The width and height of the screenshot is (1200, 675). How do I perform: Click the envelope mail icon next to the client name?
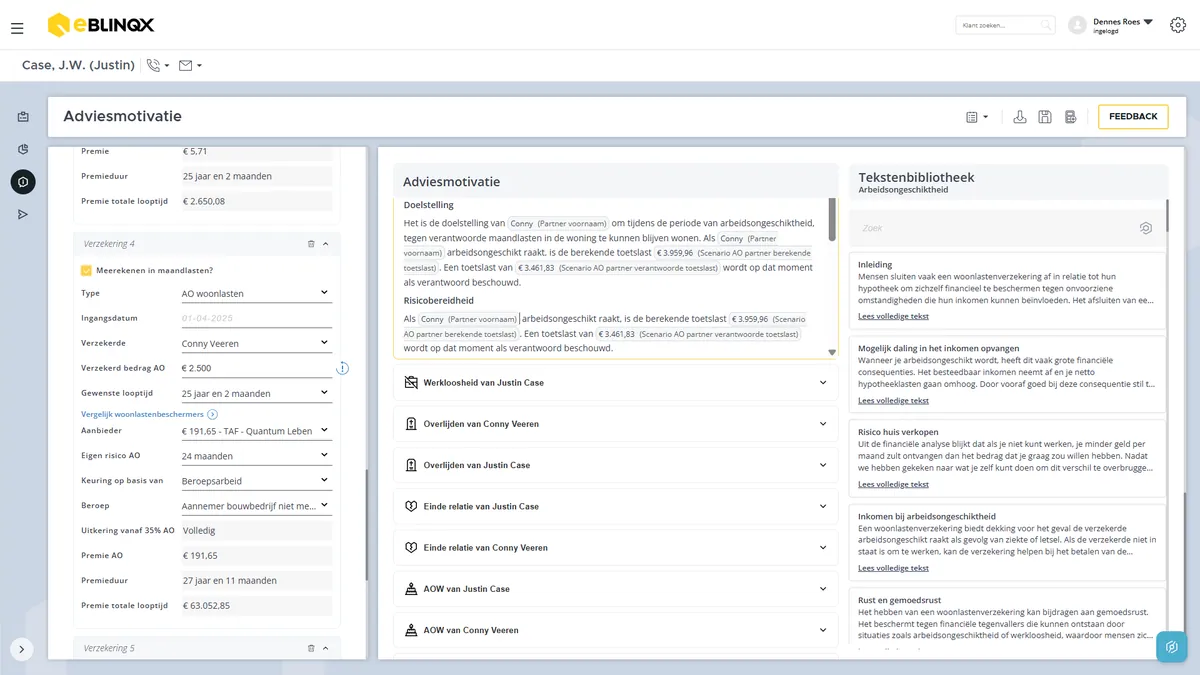[x=185, y=66]
